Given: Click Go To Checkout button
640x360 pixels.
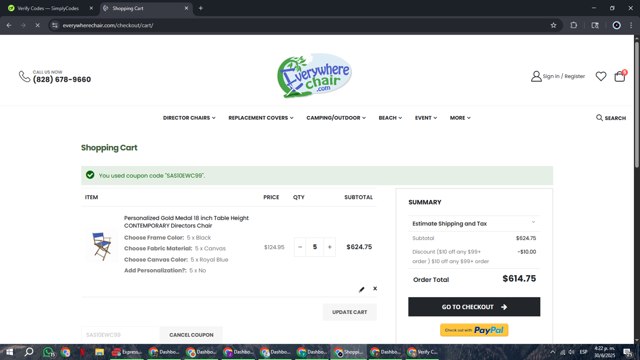Looking at the screenshot, I should (474, 307).
